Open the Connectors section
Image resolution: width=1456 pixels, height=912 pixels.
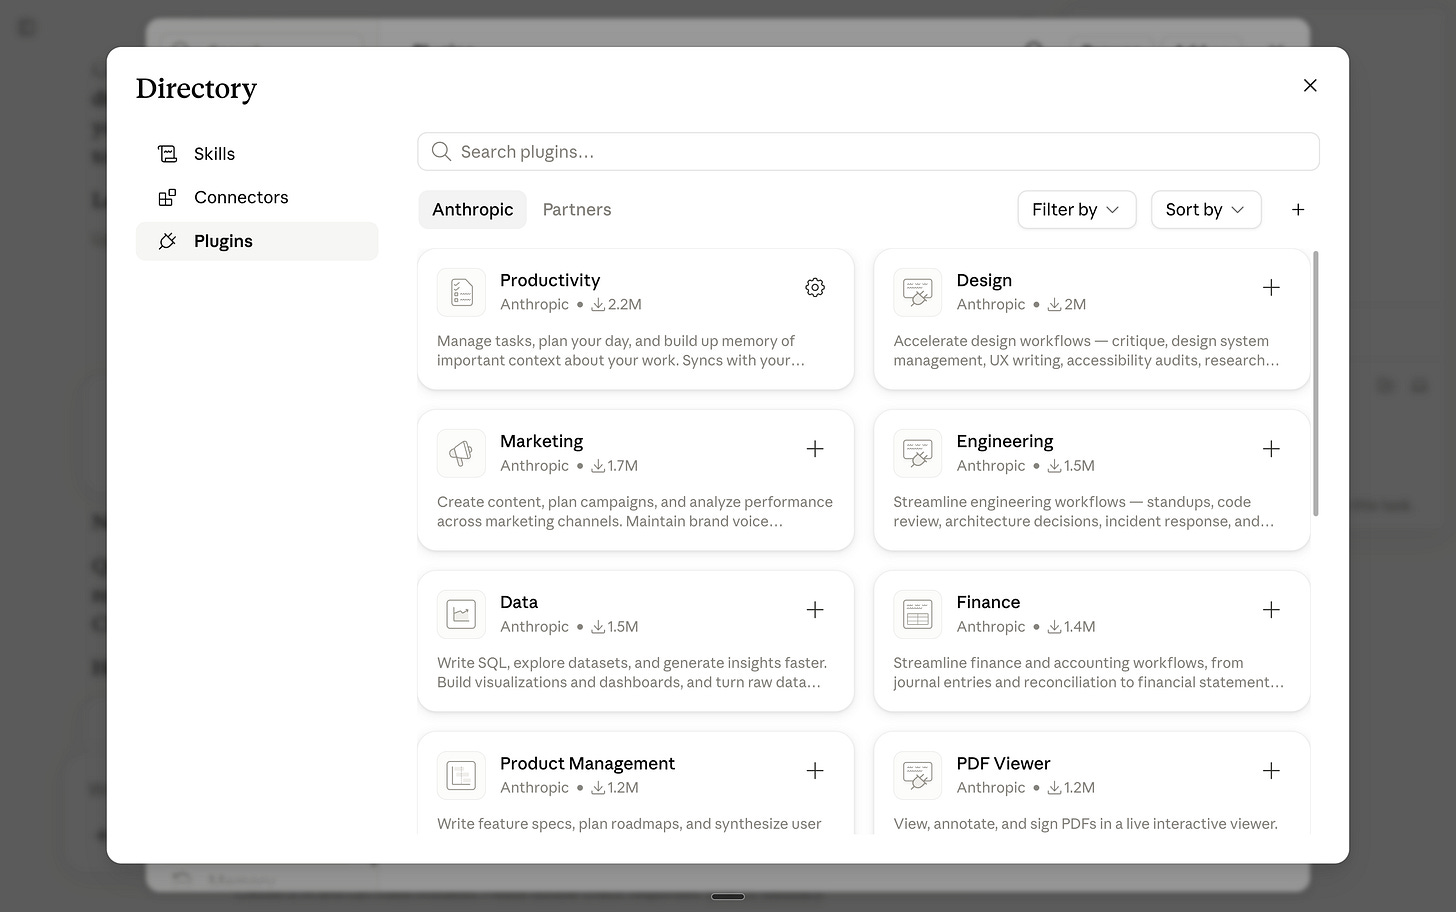257,198
